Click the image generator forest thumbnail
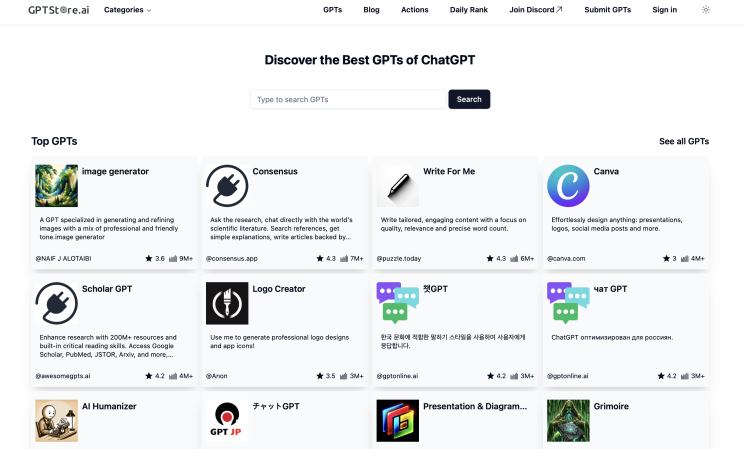The height and width of the screenshot is (449, 743). point(56,186)
